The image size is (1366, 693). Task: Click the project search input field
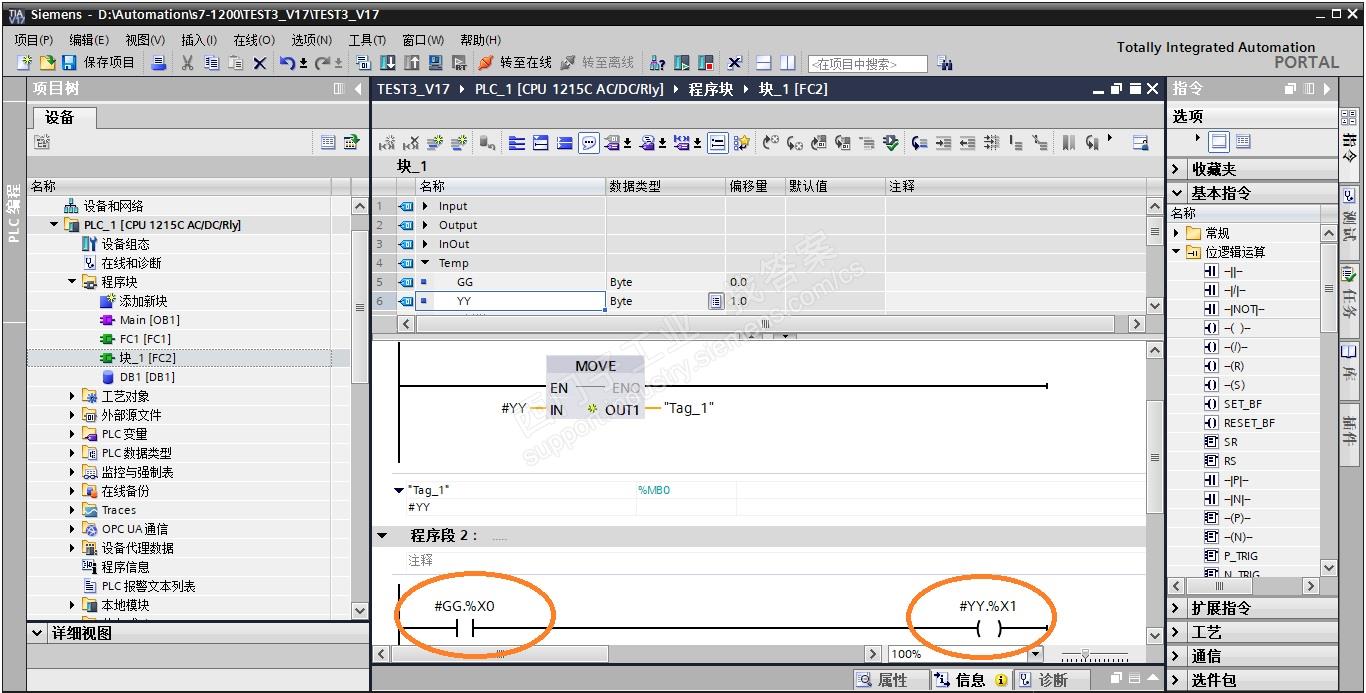[867, 64]
